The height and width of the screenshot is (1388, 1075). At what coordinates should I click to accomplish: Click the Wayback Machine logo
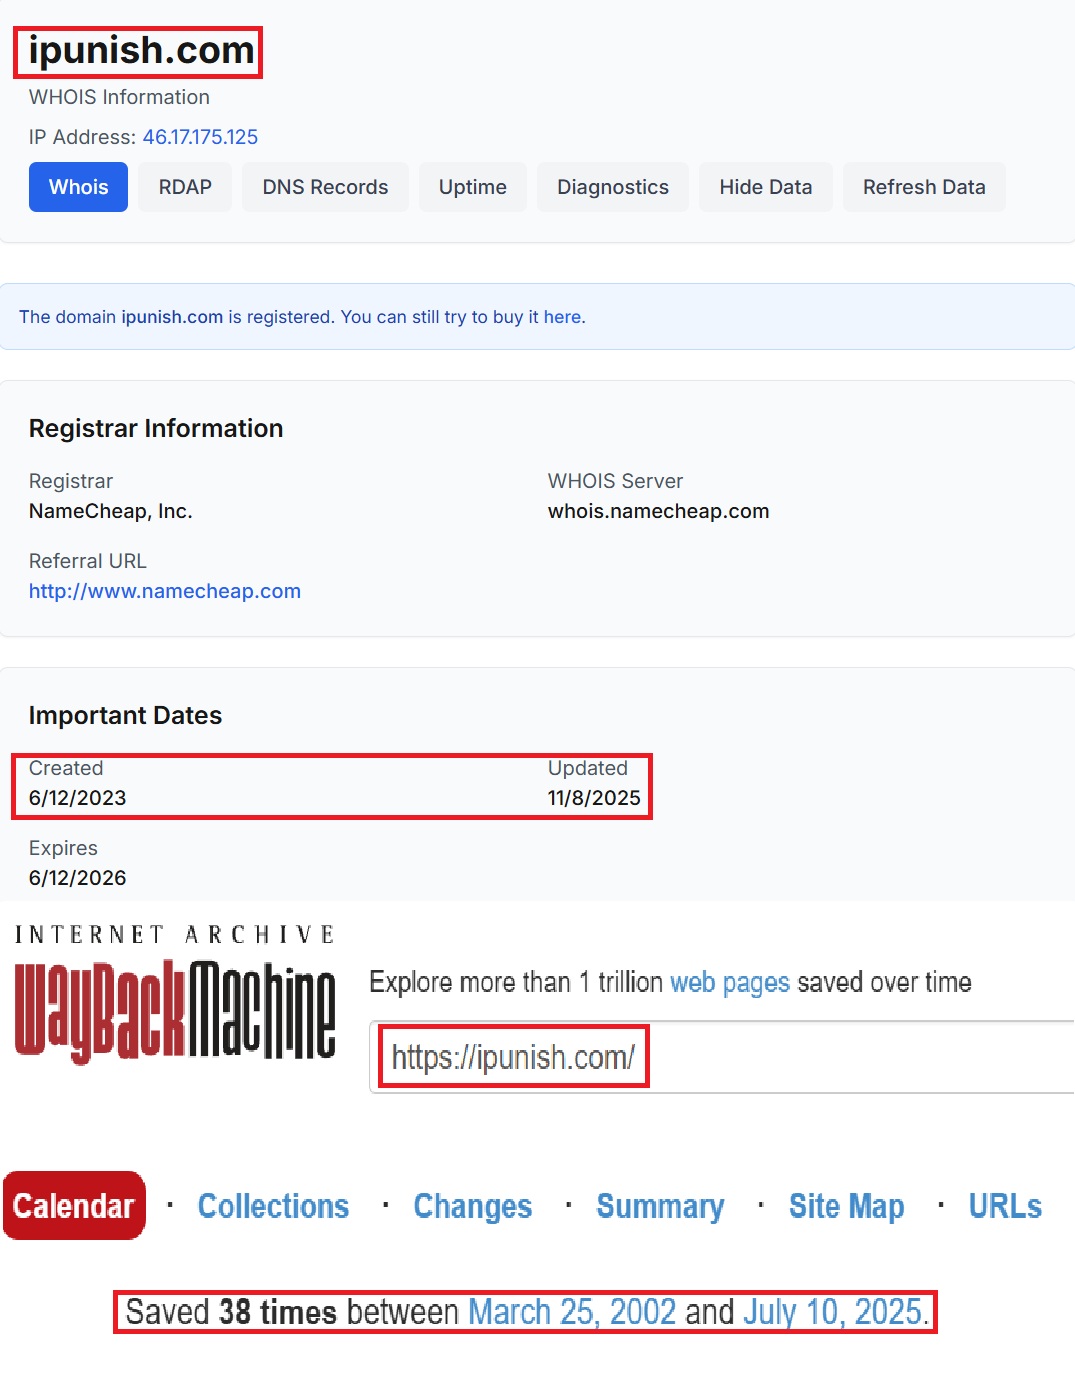coord(175,1009)
